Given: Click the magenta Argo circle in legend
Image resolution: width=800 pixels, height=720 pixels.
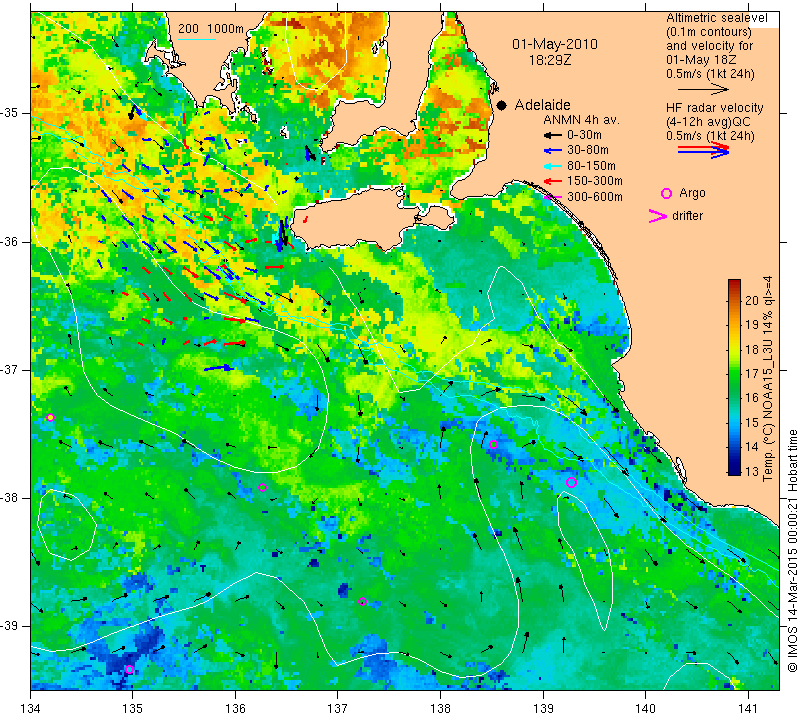Looking at the screenshot, I should click(x=666, y=193).
